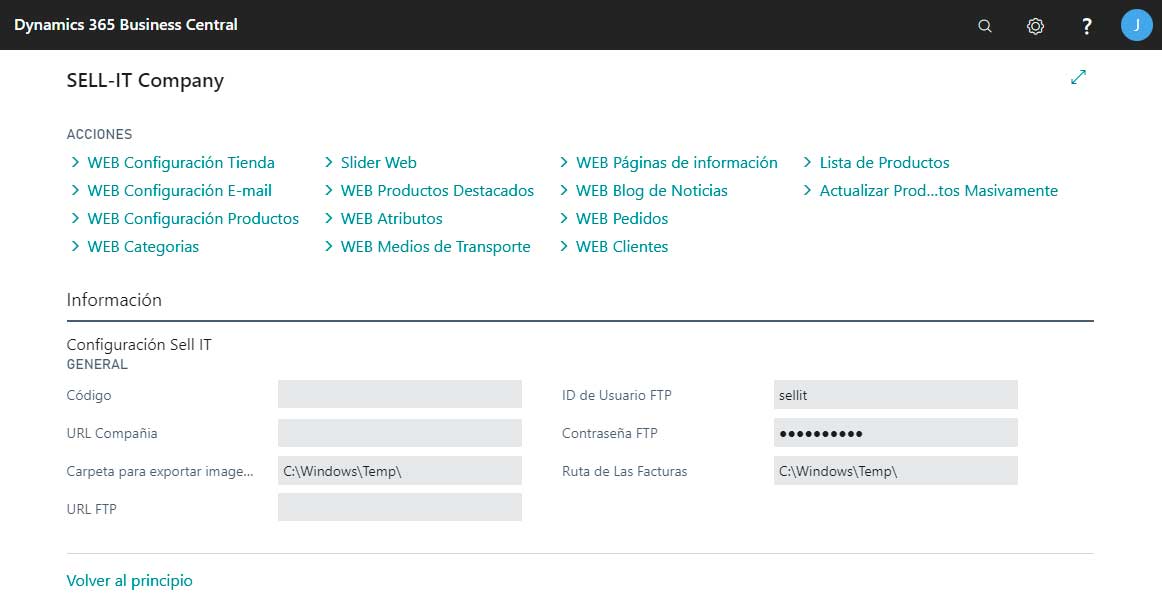Open the search magnifier icon
Image resolution: width=1162 pixels, height=612 pixels.
click(984, 26)
